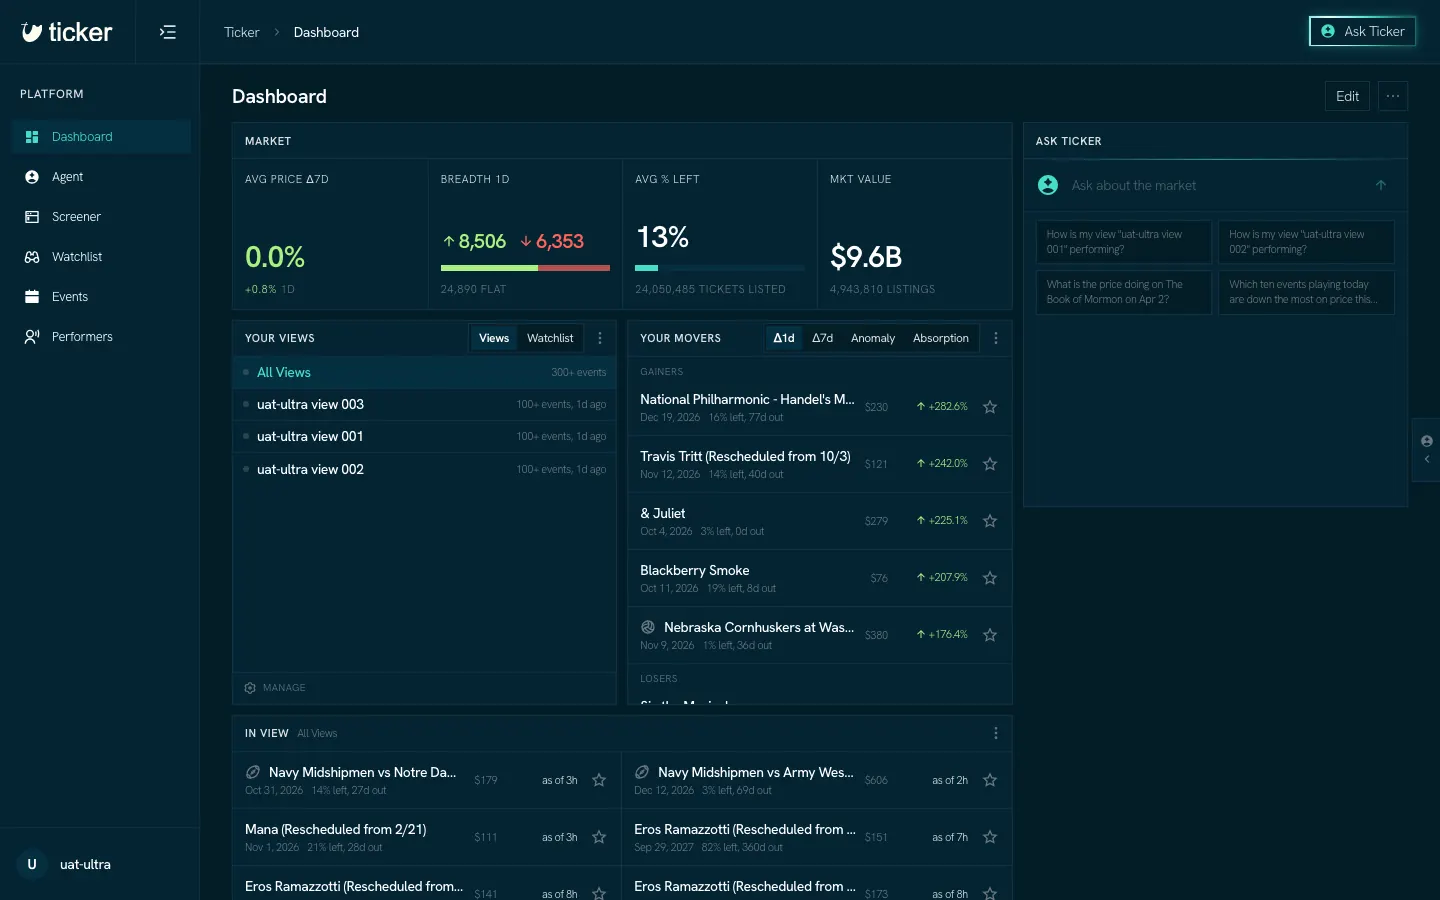Submit the Ask Ticker question arrow

[x=1381, y=185]
